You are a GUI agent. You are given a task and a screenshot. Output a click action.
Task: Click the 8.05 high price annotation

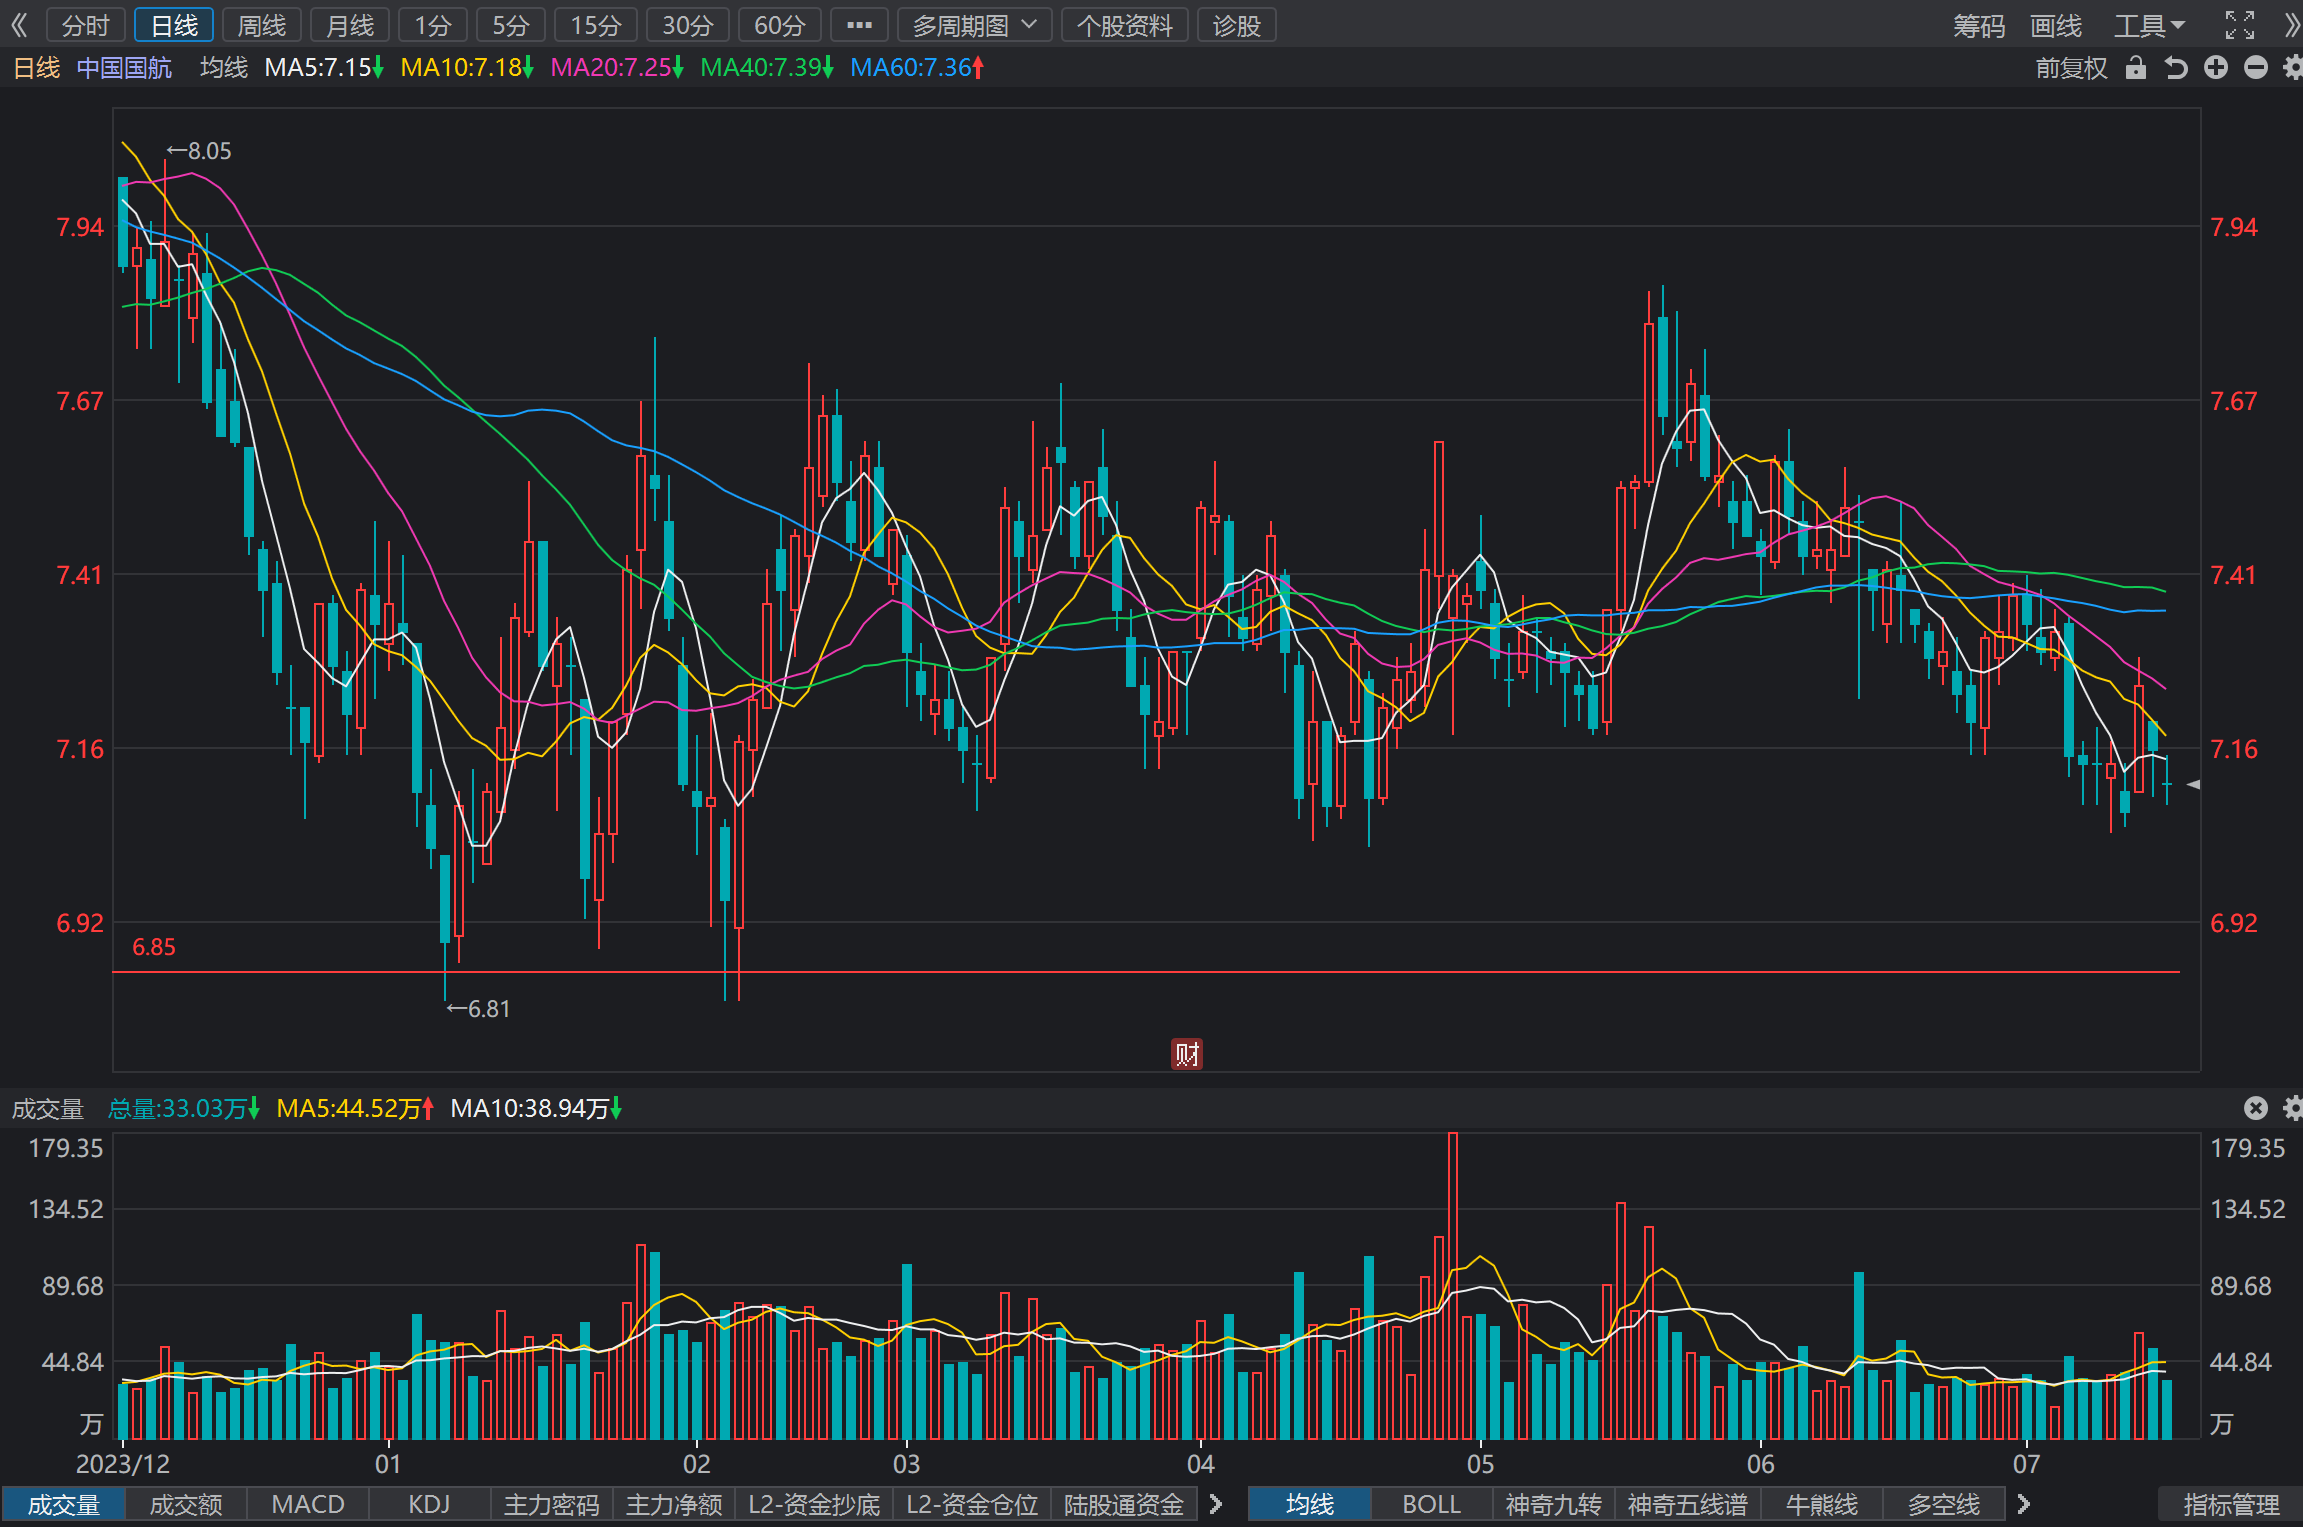[199, 151]
